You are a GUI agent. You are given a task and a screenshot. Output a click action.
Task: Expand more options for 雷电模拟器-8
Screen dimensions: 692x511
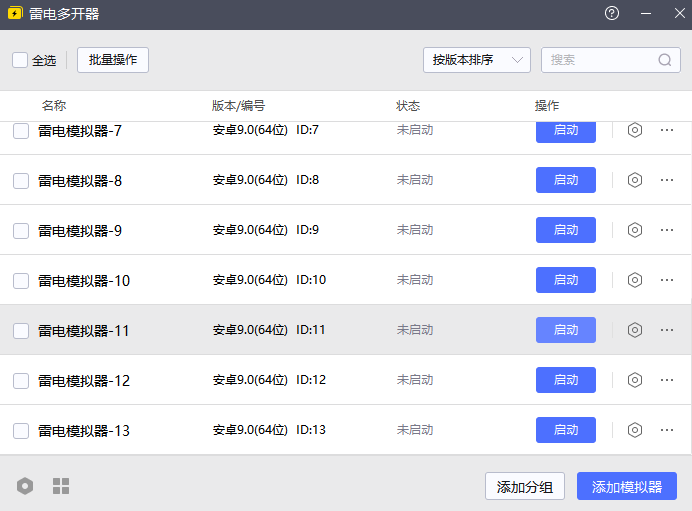pos(667,180)
